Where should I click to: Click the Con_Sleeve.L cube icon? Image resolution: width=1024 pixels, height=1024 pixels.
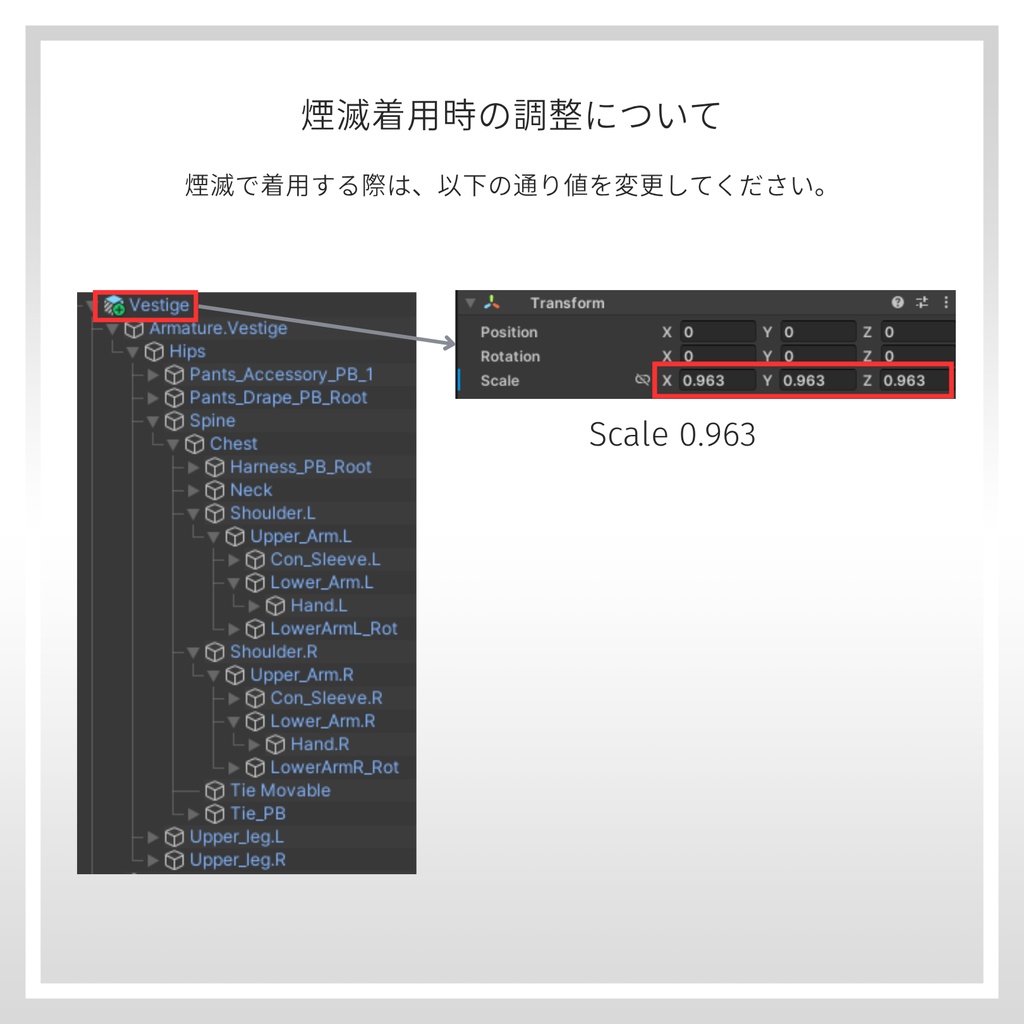[255, 560]
